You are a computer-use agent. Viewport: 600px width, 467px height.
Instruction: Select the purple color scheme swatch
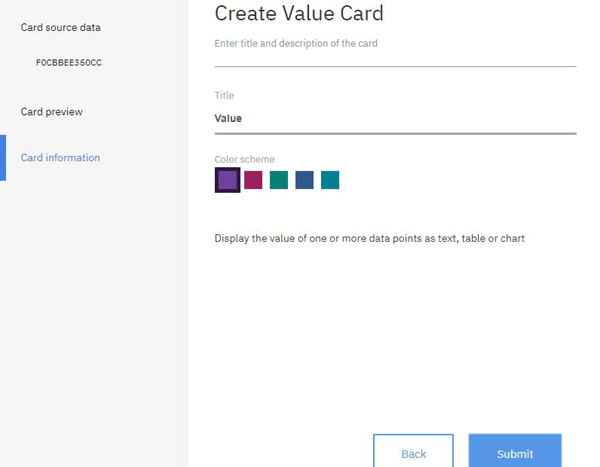(227, 180)
